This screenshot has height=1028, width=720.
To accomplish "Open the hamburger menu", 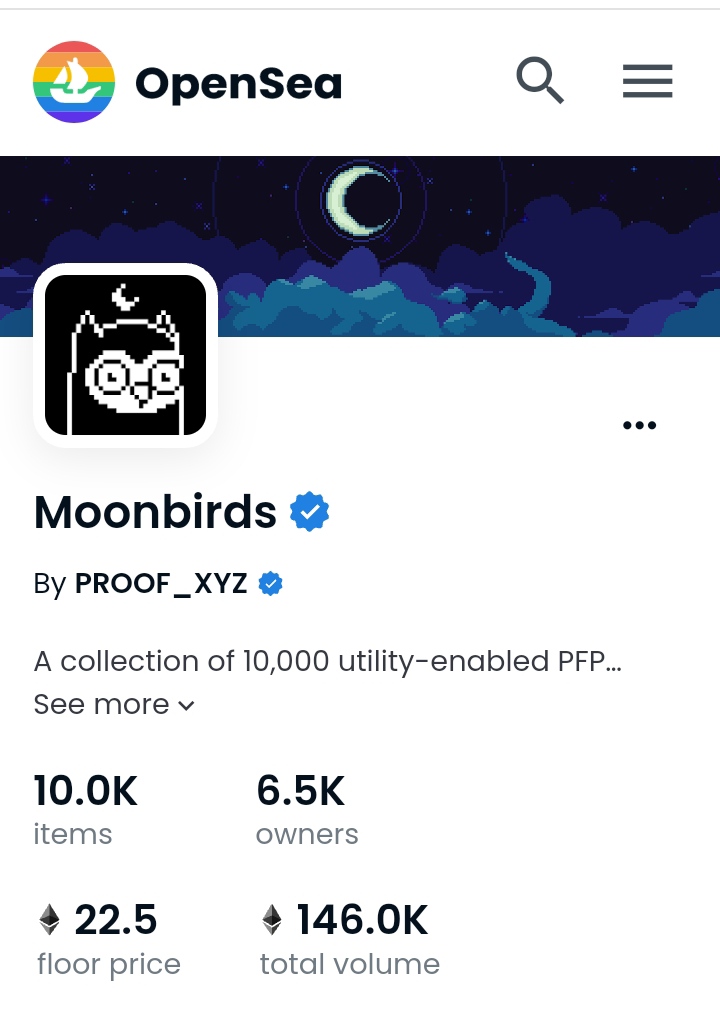I will [647, 81].
